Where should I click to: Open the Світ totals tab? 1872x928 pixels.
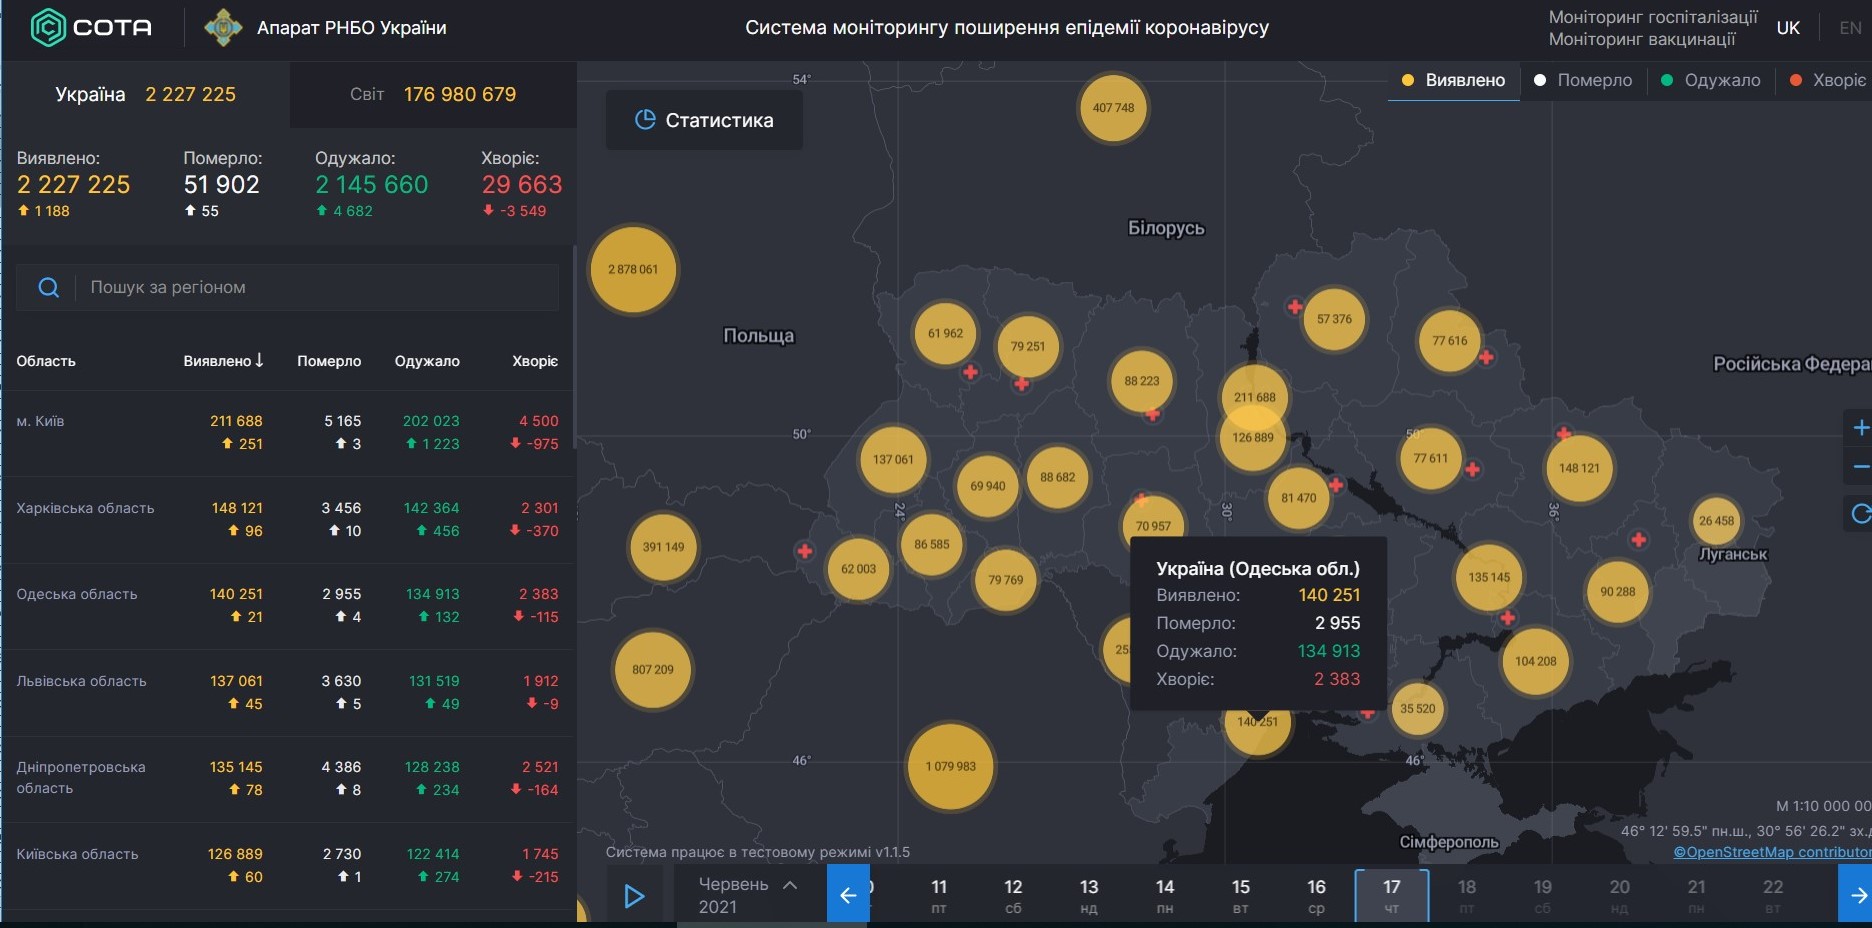click(x=433, y=94)
